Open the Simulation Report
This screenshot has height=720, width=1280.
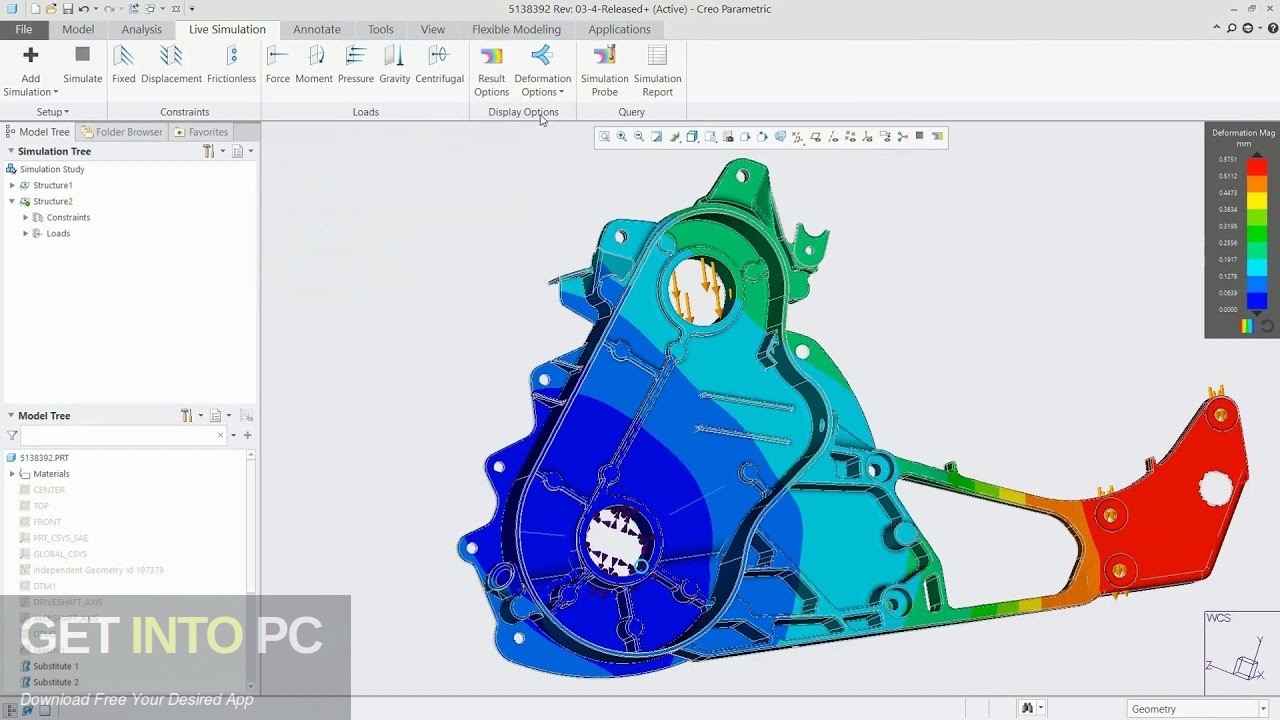click(657, 70)
